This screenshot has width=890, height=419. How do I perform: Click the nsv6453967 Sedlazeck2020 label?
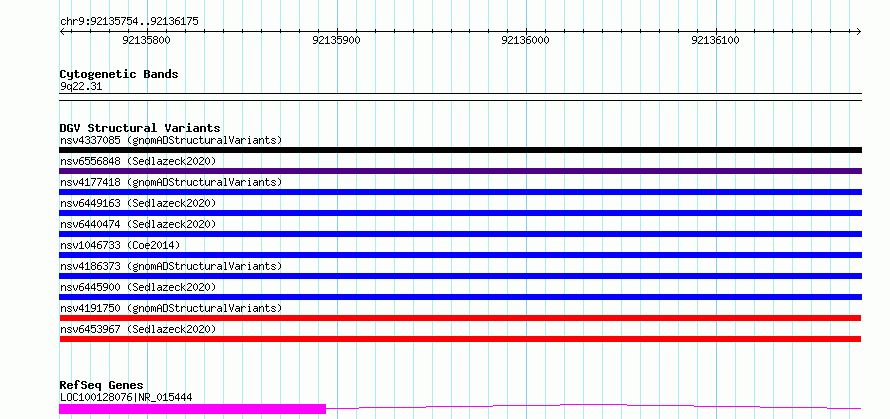click(138, 329)
